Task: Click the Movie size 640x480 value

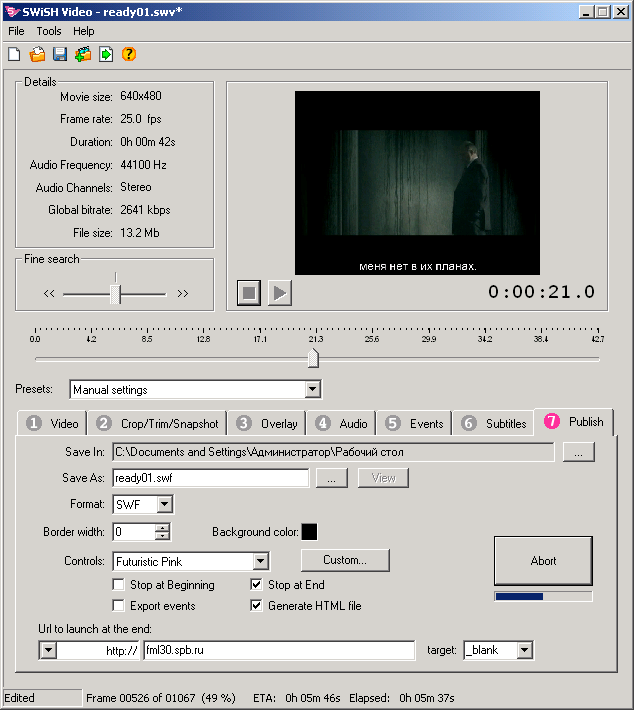Action: click(141, 96)
